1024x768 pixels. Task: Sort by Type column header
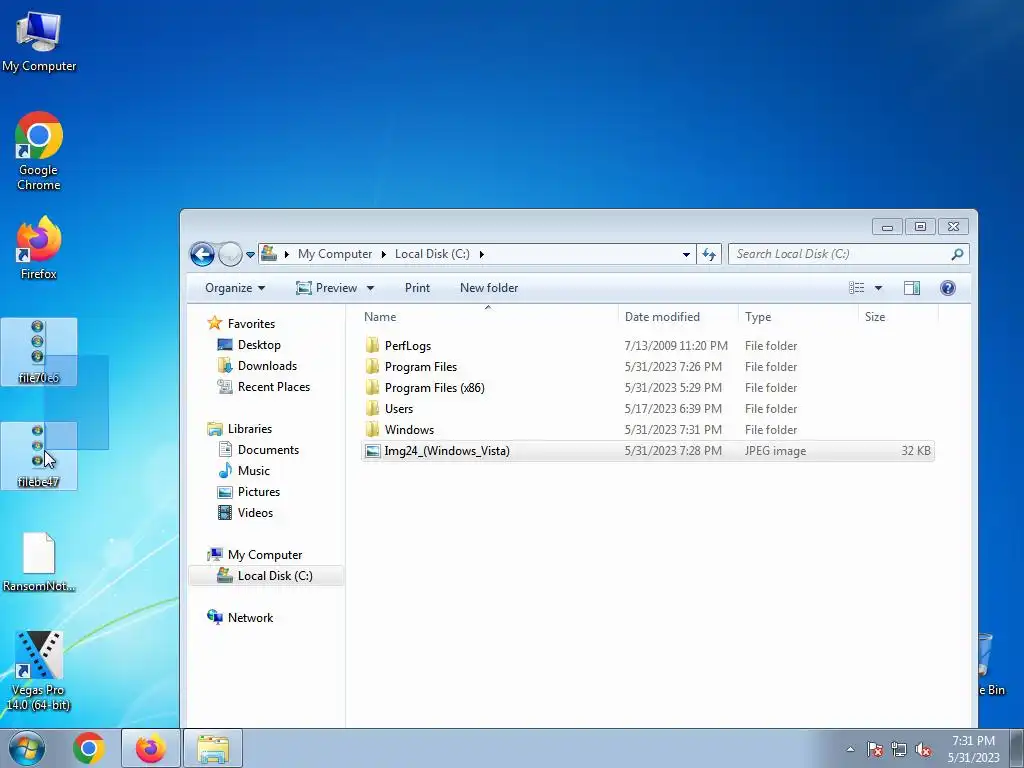tap(798, 317)
